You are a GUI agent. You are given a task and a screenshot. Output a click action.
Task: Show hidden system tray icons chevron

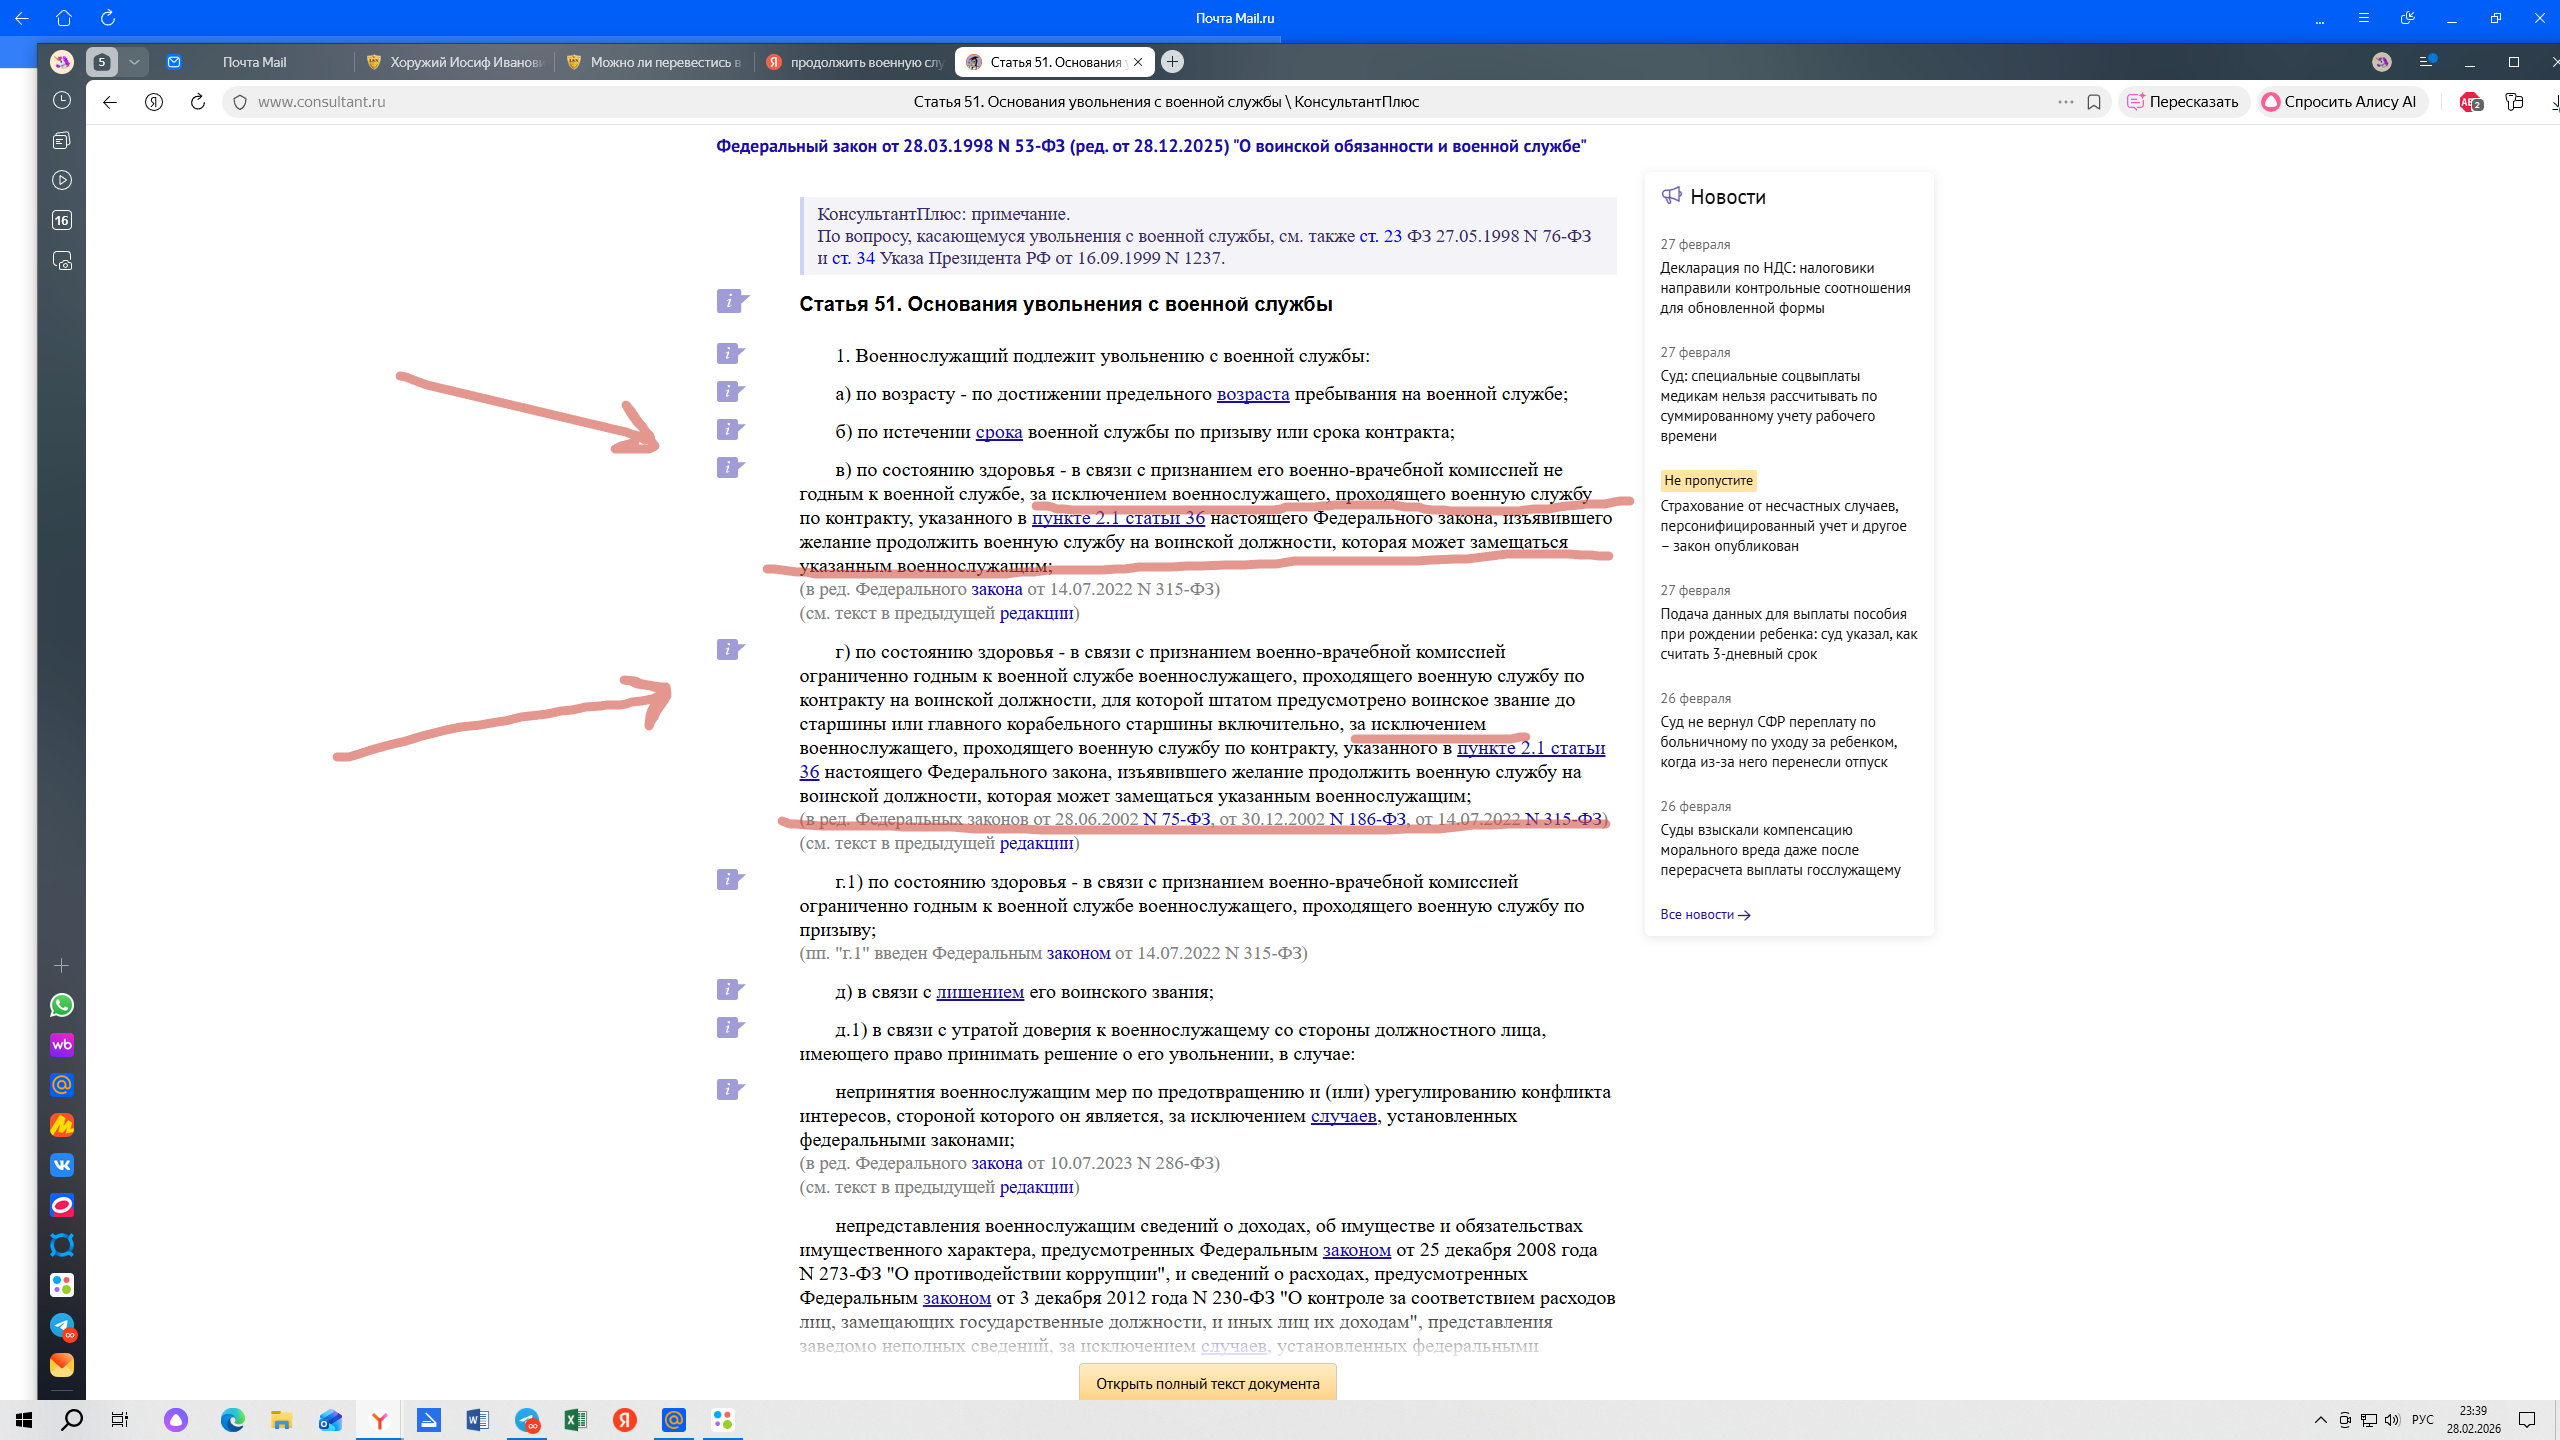coord(2320,1420)
